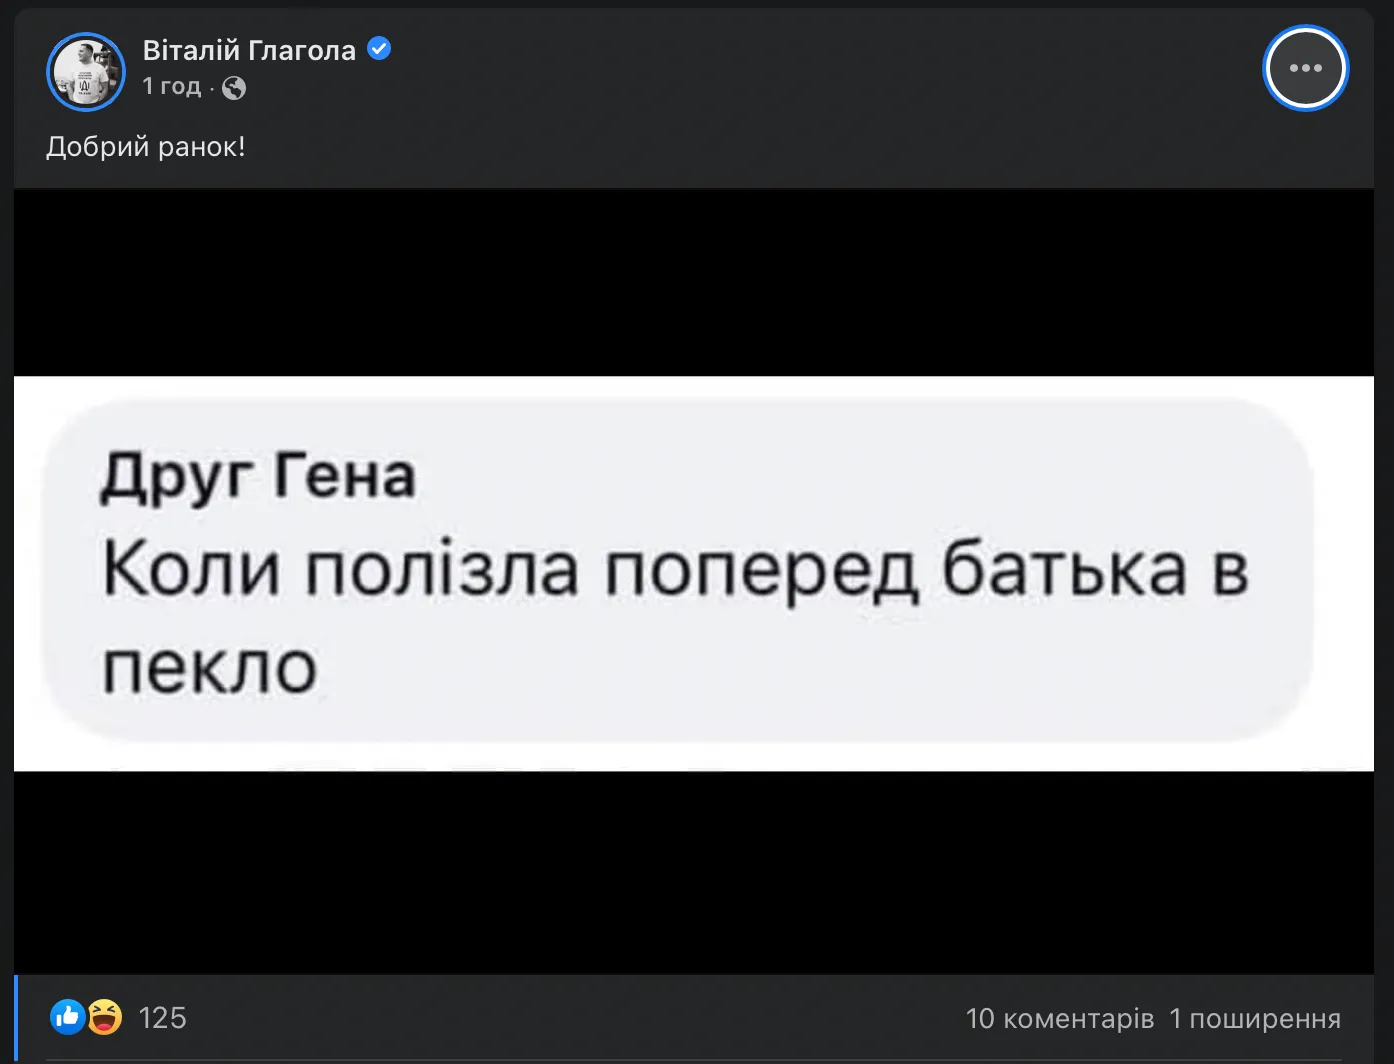
Task: Click the word "Коли" in the image
Action: 191,569
